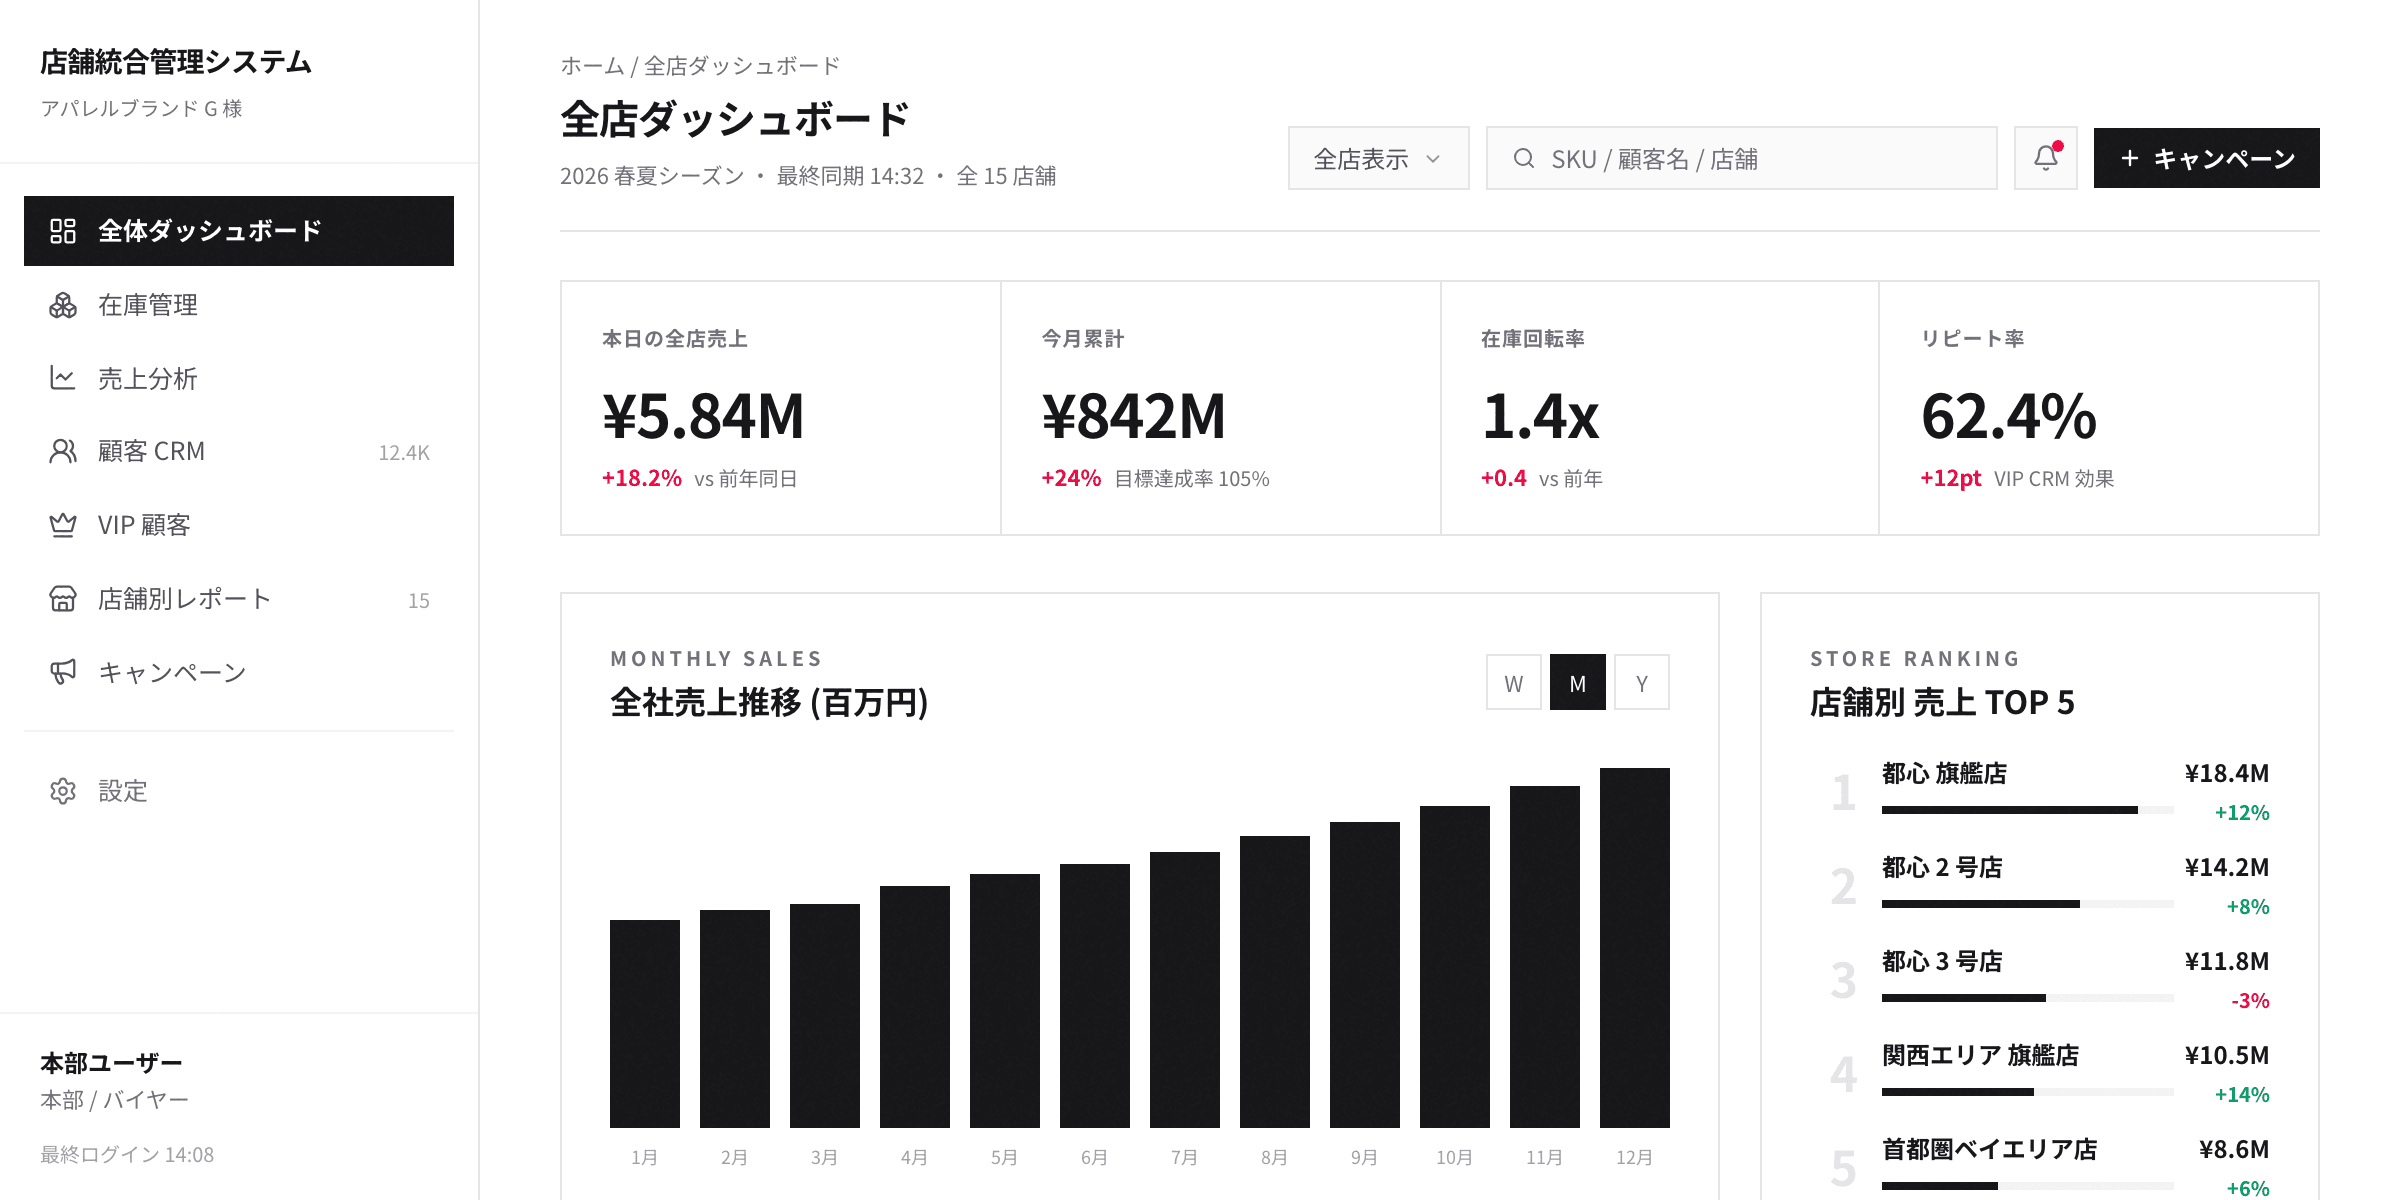Open the notification bell with red badge

2045,157
